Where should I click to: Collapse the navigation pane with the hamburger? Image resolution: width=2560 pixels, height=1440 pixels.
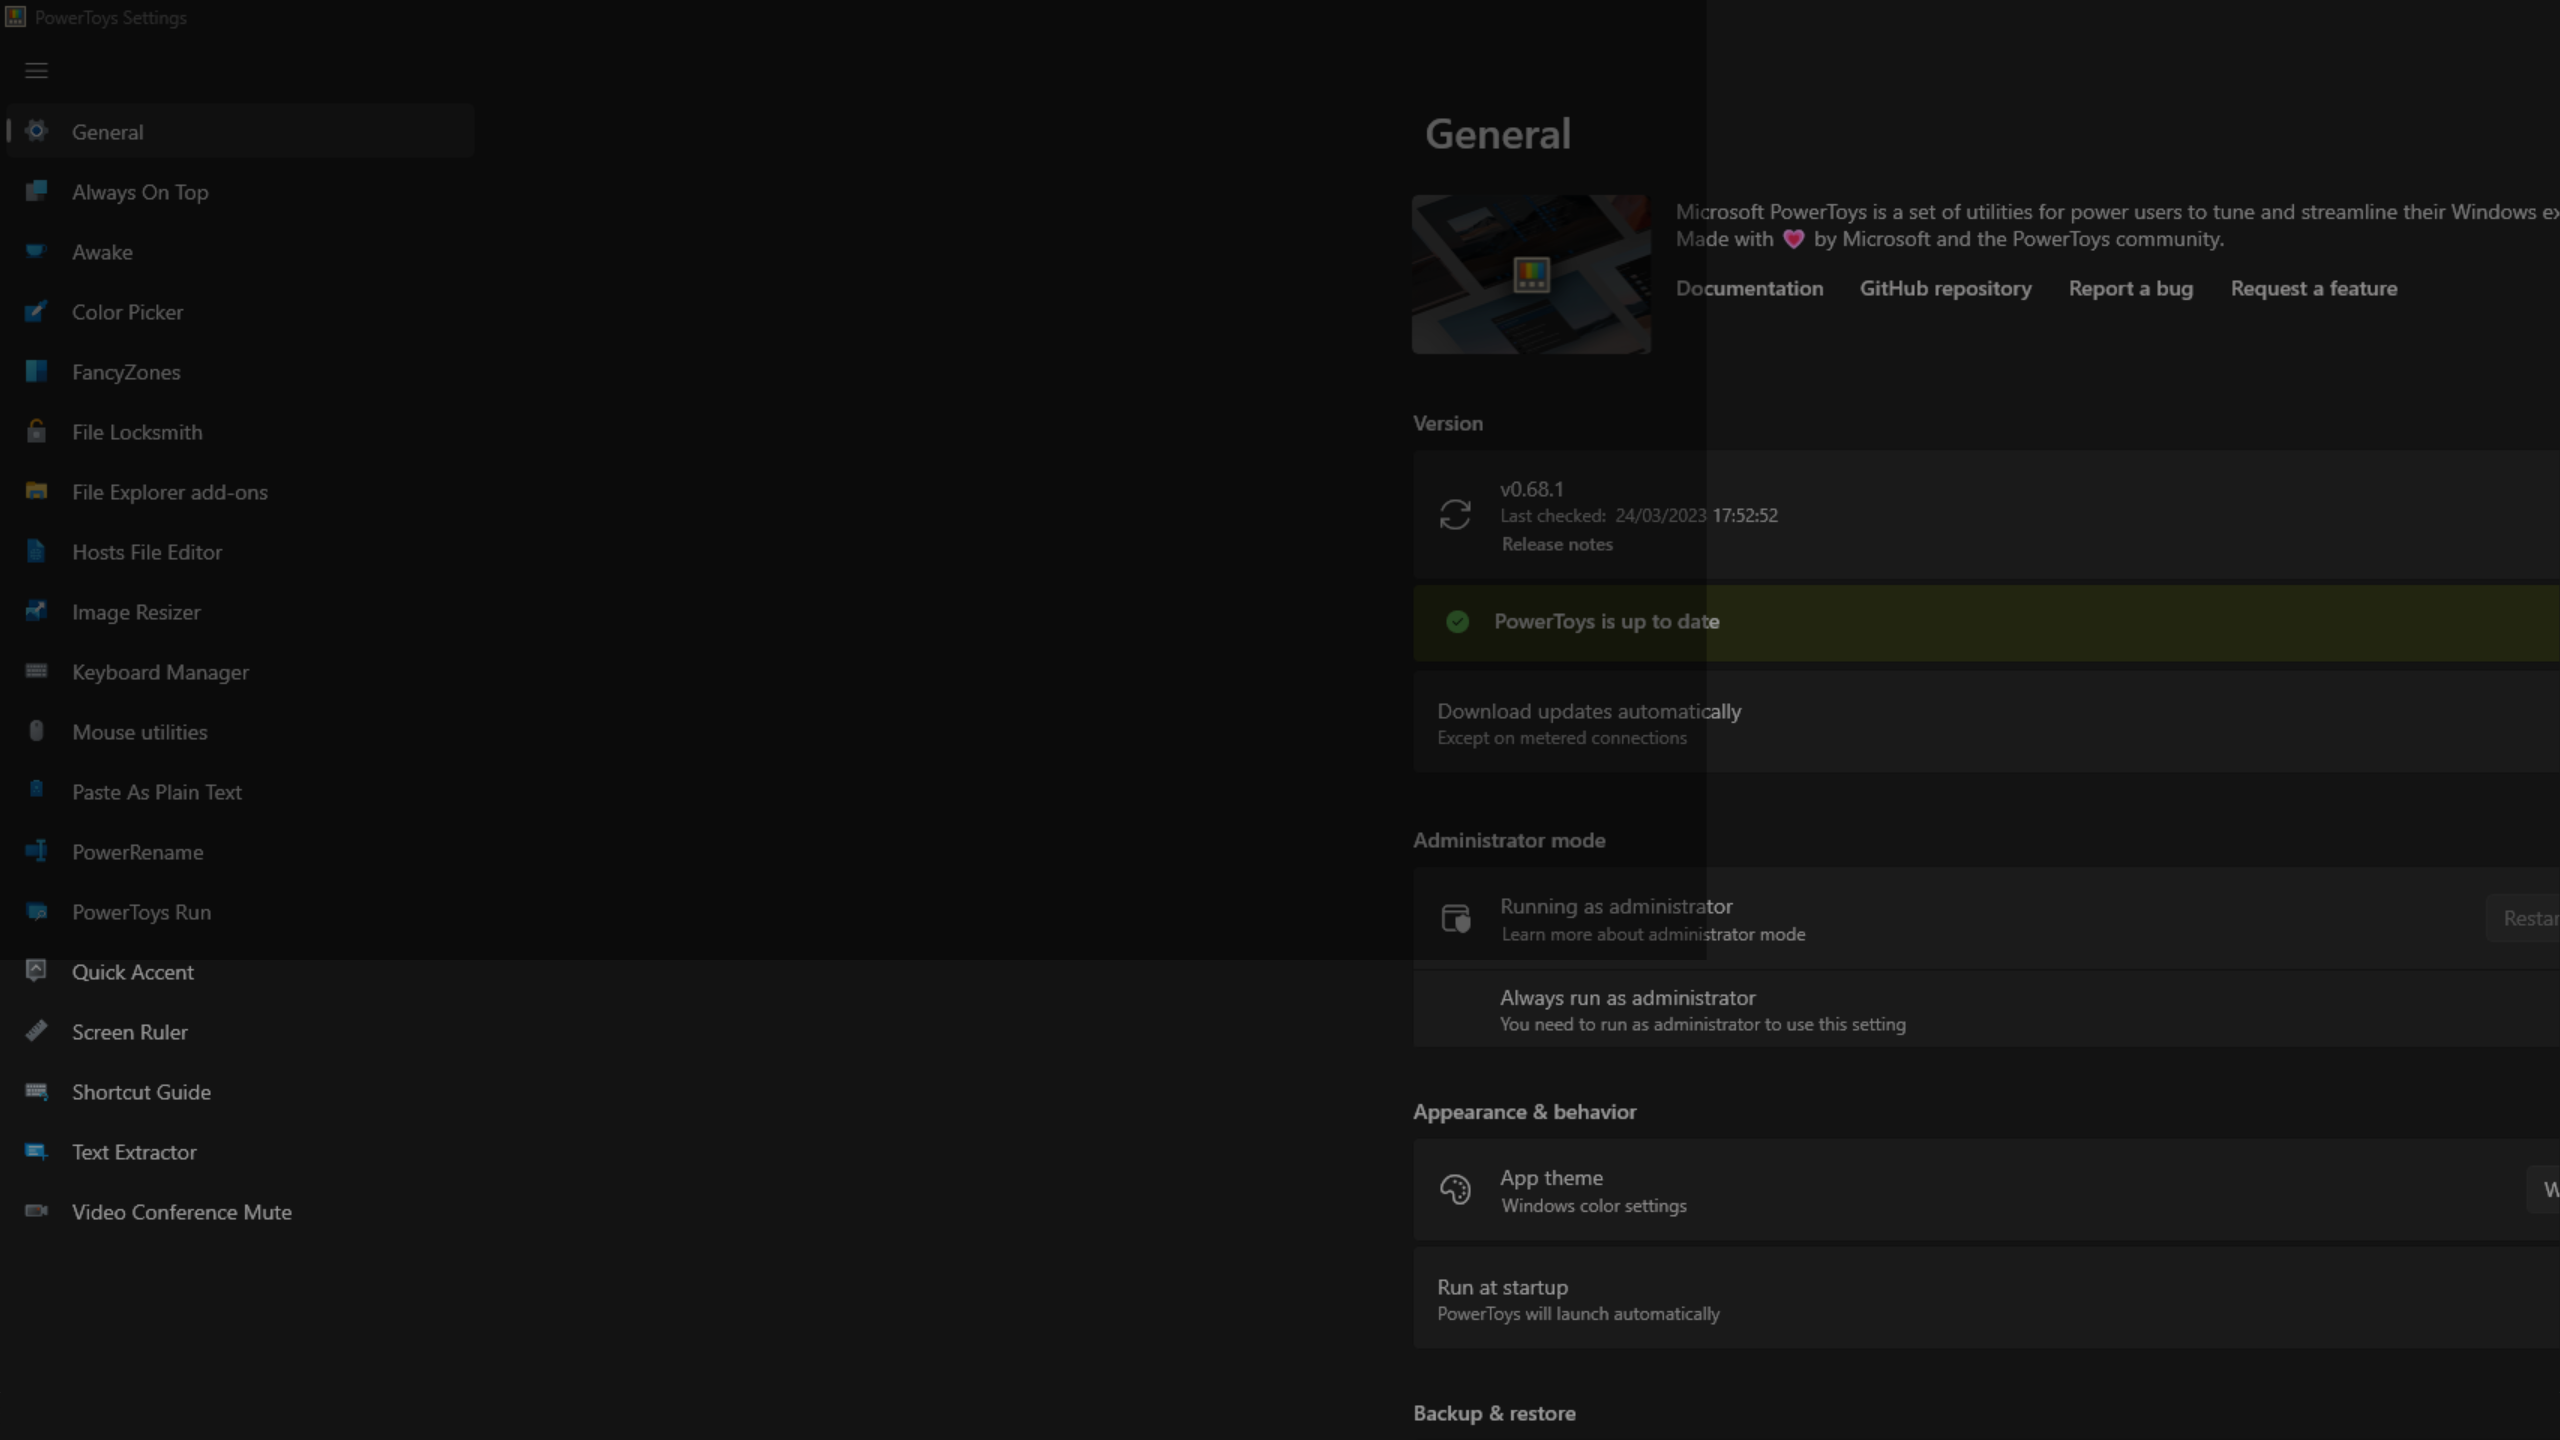click(37, 70)
